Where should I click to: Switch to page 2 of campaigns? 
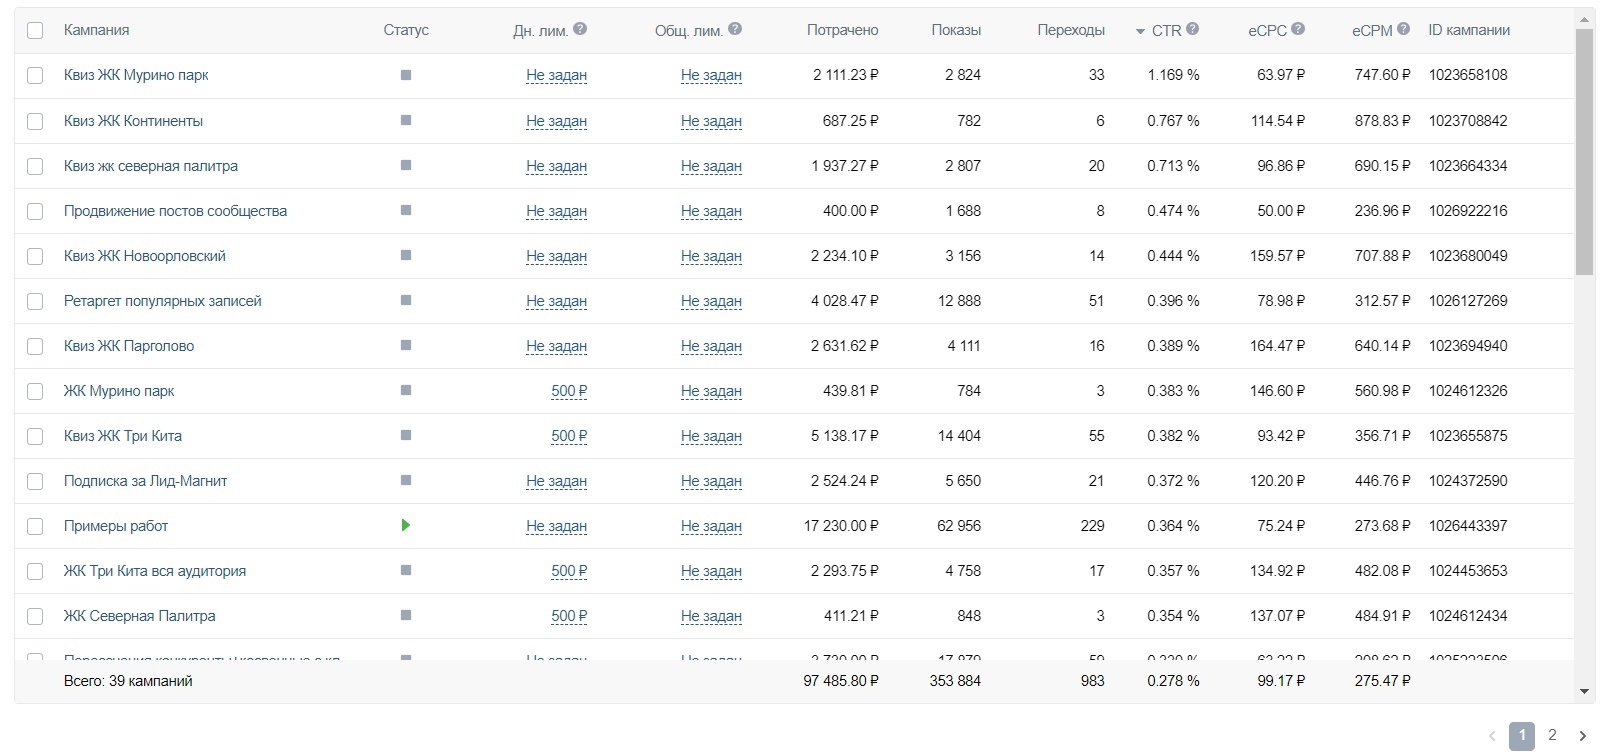(1552, 735)
